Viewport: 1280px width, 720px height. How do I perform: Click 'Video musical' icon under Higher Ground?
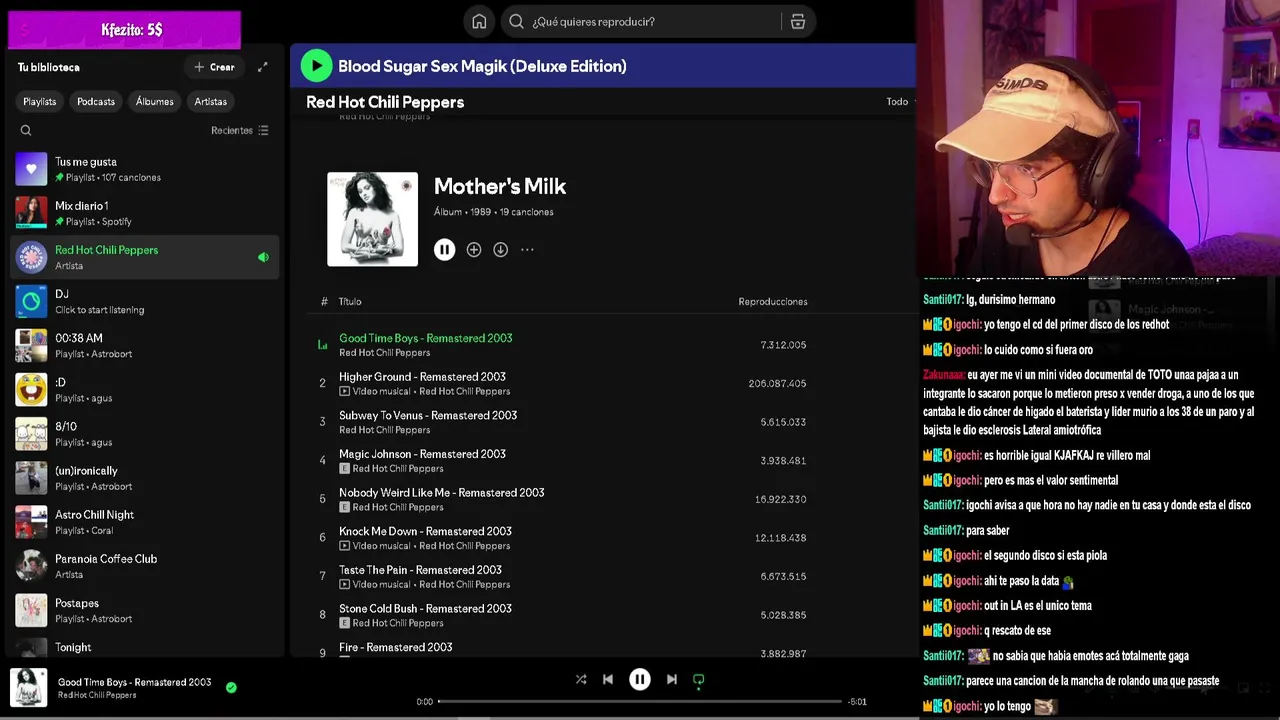coord(344,391)
